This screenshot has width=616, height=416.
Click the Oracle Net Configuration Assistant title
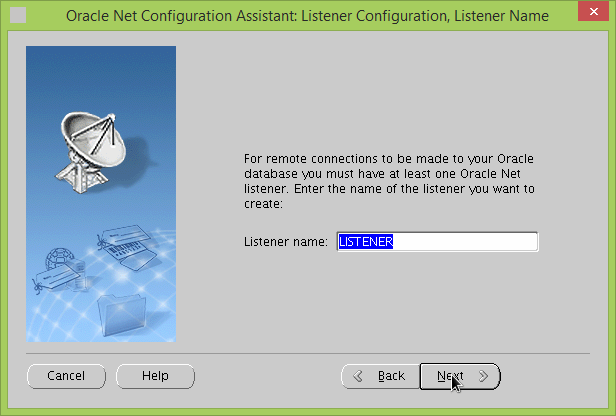[306, 16]
